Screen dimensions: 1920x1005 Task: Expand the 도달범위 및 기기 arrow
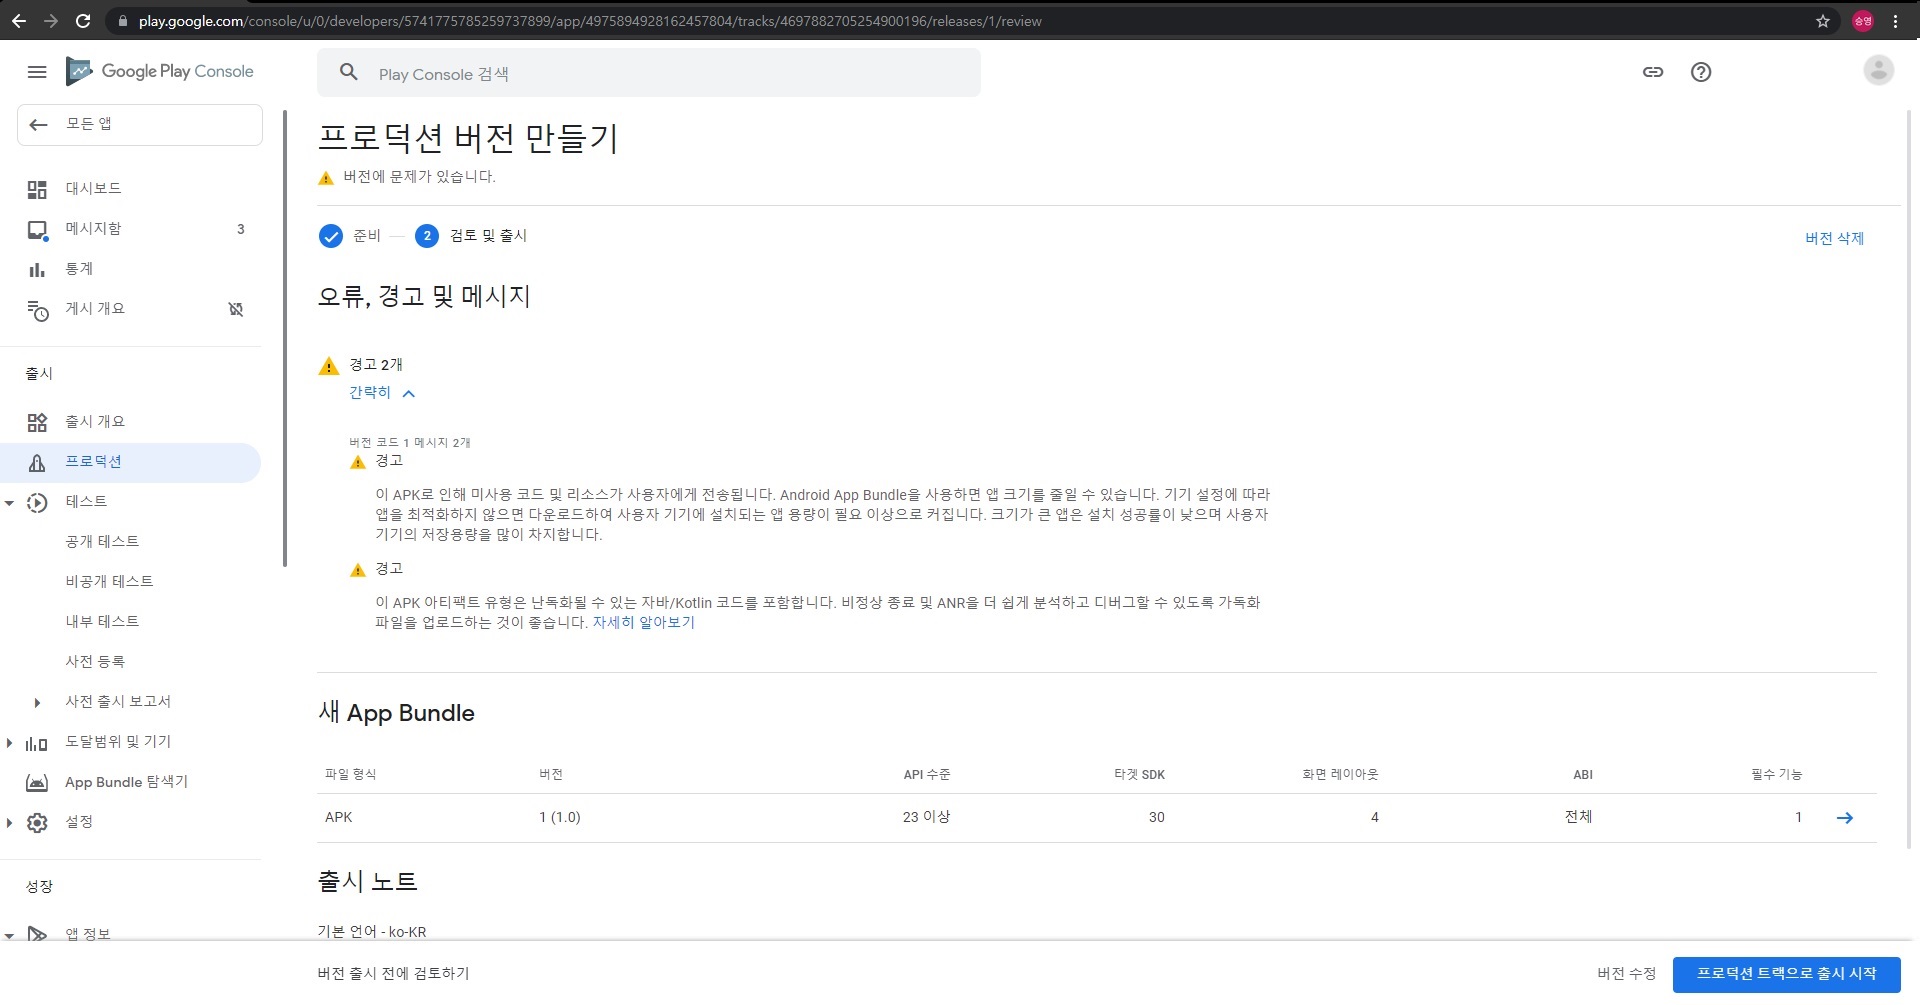click(x=10, y=743)
